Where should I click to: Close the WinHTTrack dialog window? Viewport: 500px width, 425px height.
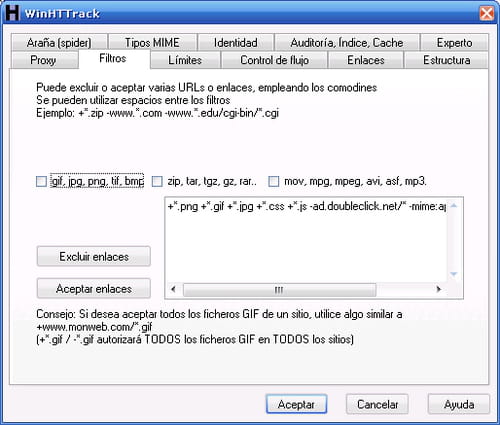click(487, 13)
